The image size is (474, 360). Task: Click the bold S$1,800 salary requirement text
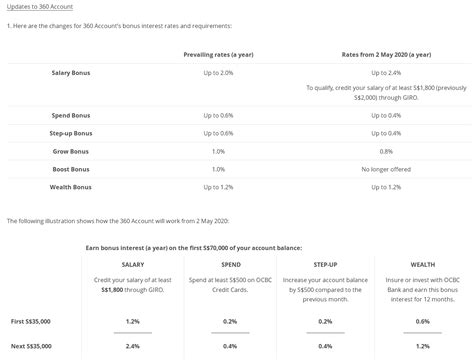tap(112, 290)
